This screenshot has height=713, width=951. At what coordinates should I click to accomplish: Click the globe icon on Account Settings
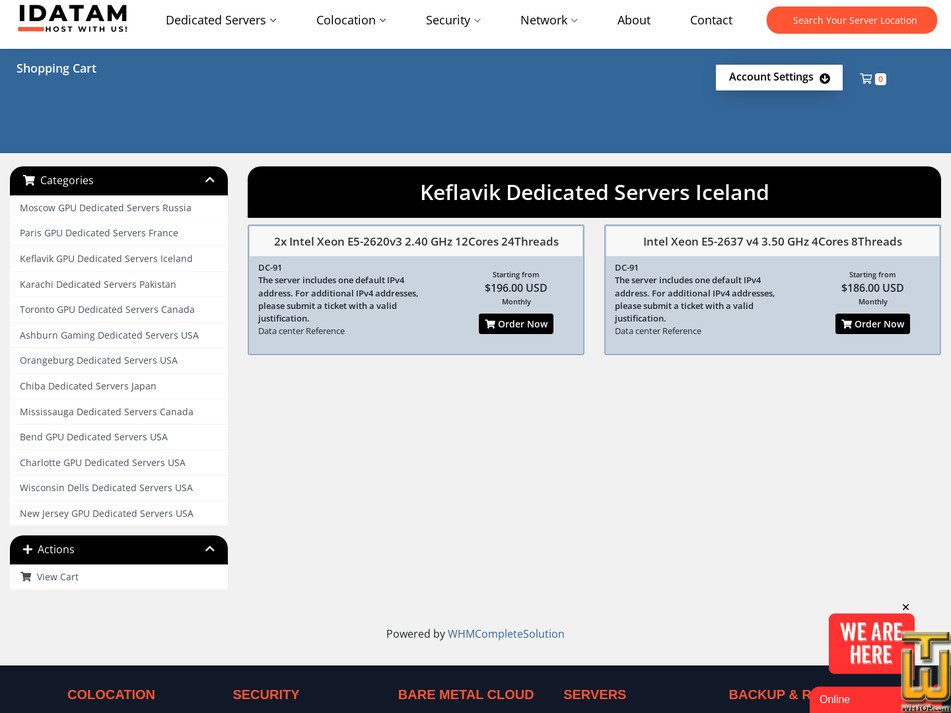[x=824, y=77]
